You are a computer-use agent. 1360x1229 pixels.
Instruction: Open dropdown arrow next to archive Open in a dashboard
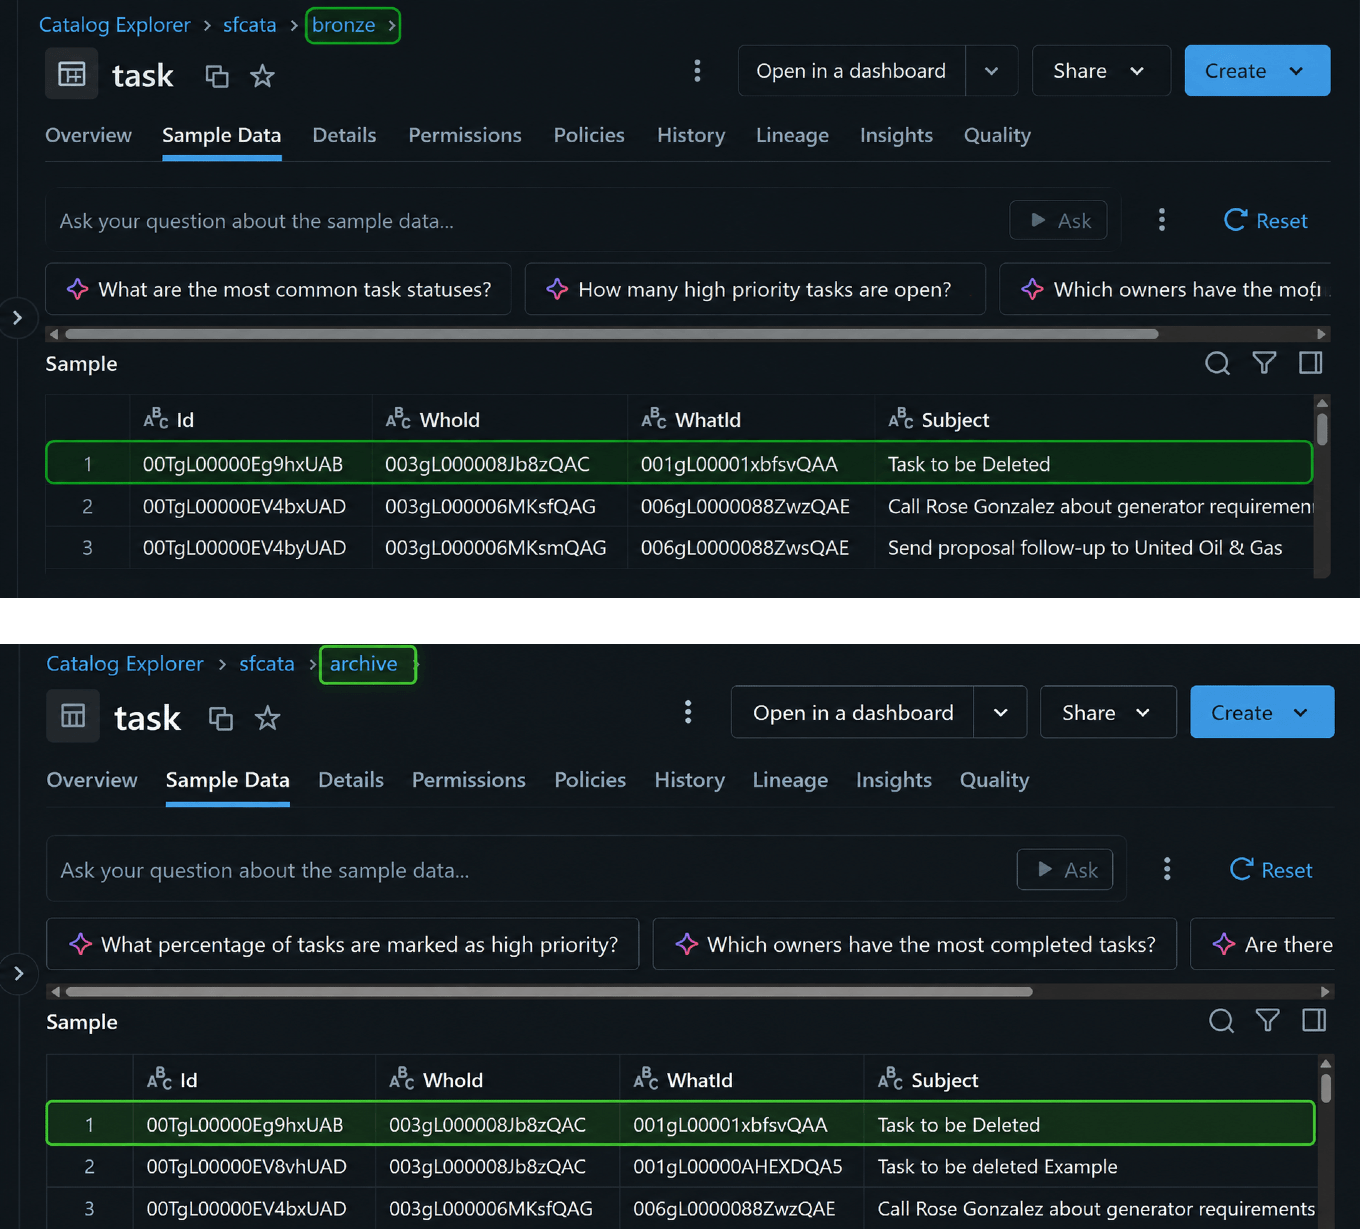point(1000,713)
